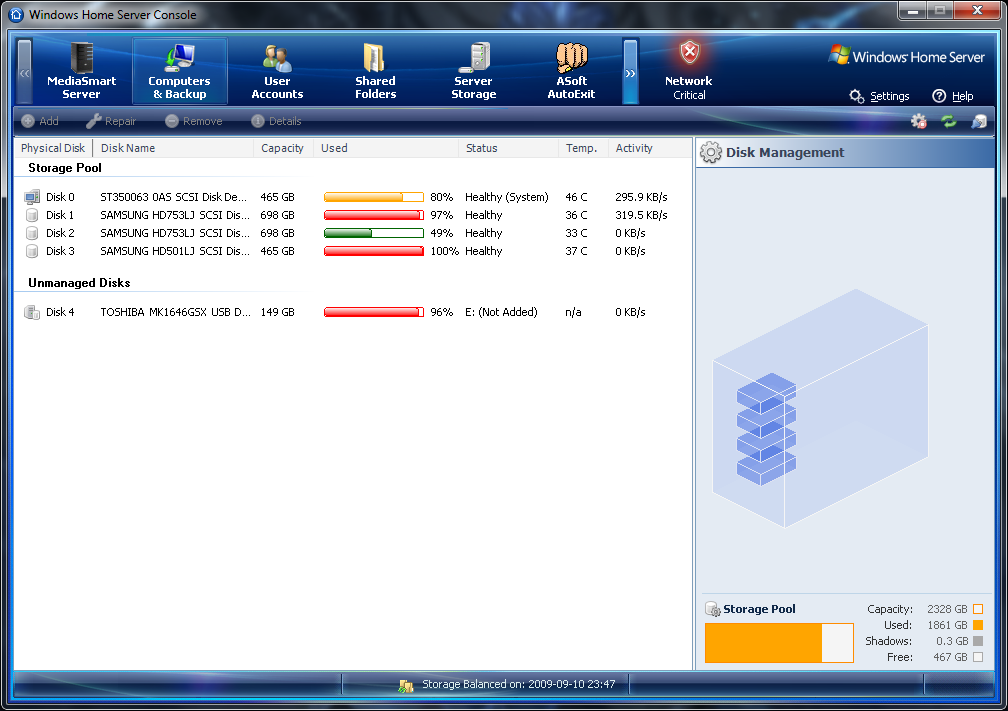Image resolution: width=1008 pixels, height=711 pixels.
Task: Select the Disk 2 drive icon
Action: click(32, 233)
